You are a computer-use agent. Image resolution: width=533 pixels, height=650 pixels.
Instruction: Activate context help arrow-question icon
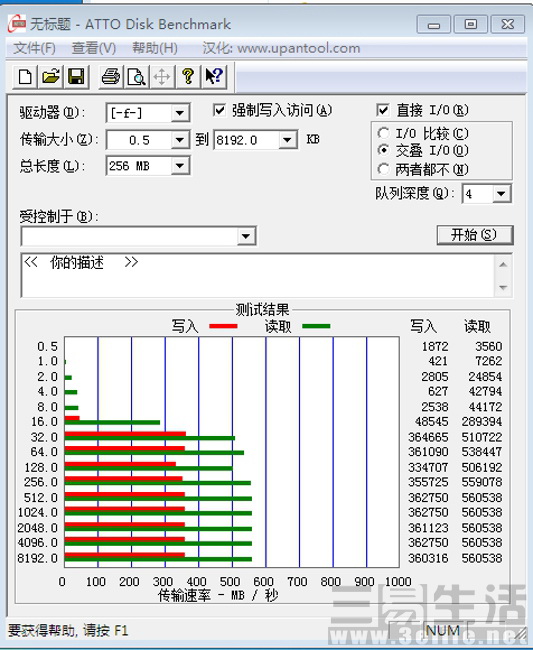pyautogui.click(x=214, y=77)
